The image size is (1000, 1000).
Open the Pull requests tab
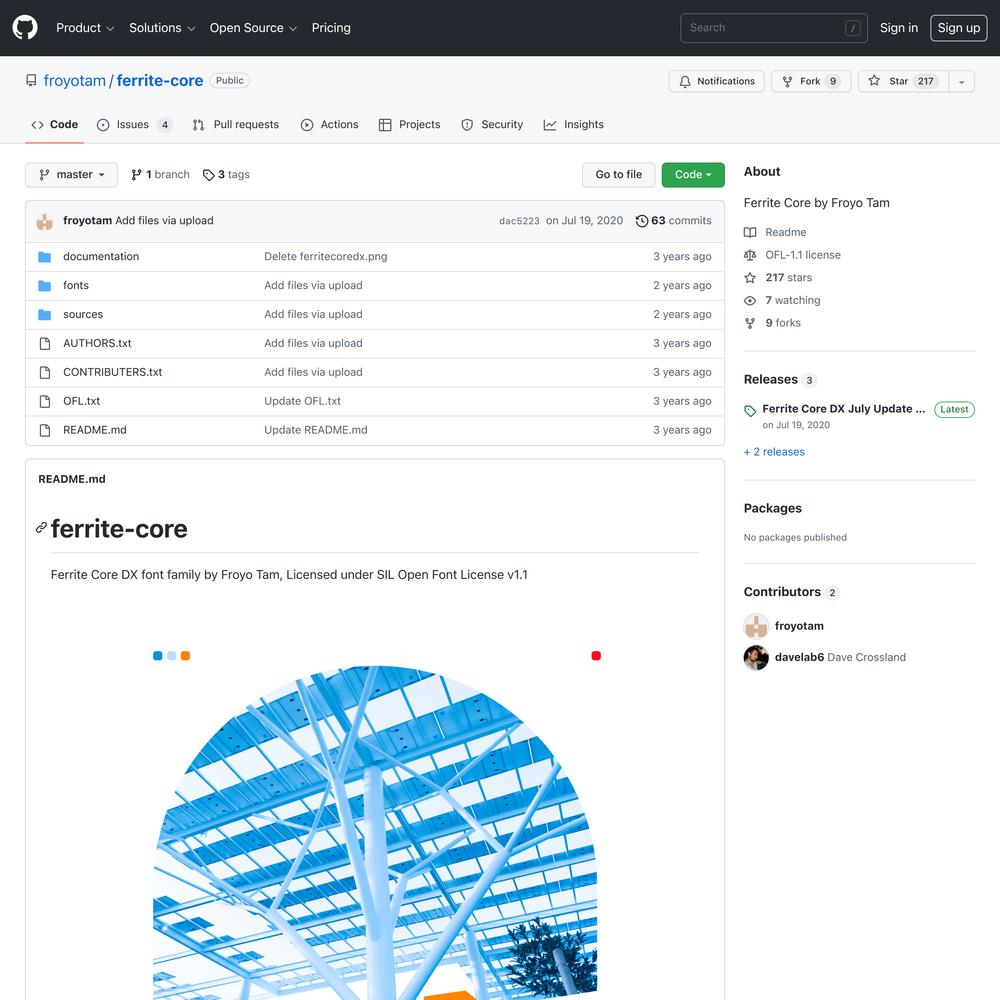click(x=236, y=124)
